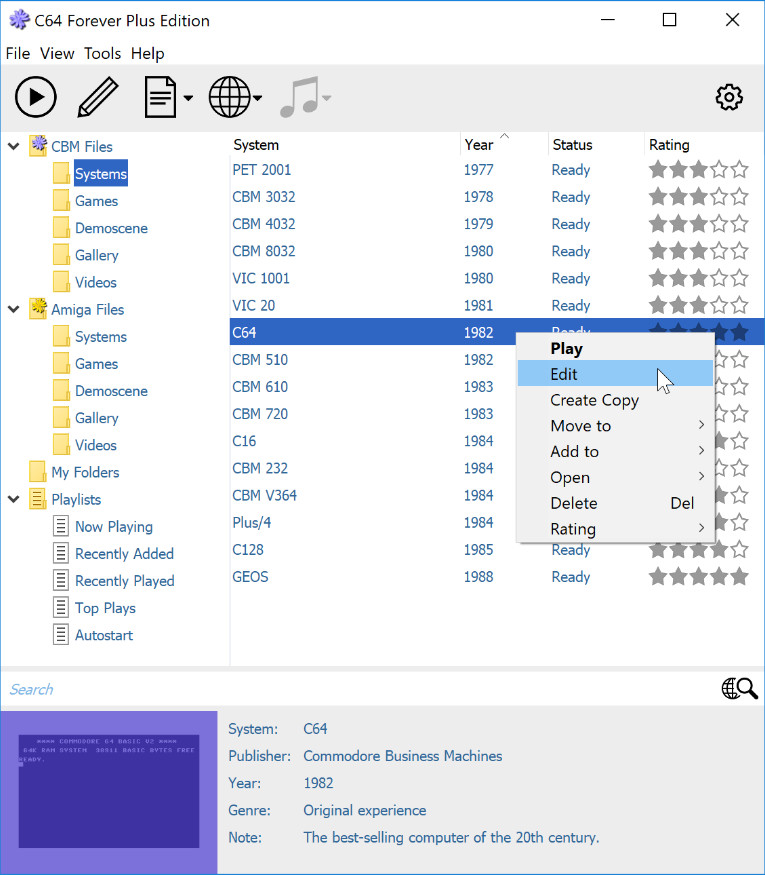Image resolution: width=765 pixels, height=875 pixels.
Task: Choose Delete from the context menu
Action: (615, 503)
